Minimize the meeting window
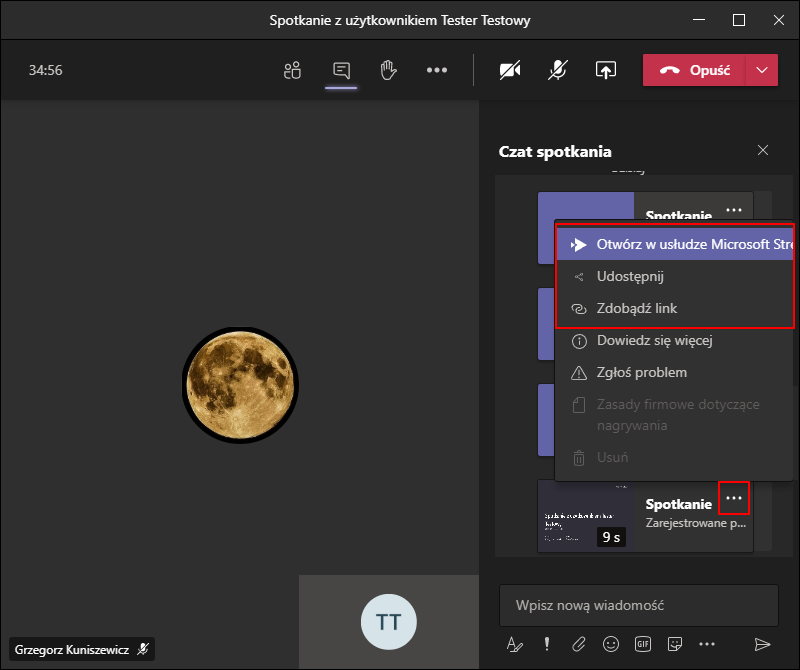The width and height of the screenshot is (800, 670). pos(699,20)
